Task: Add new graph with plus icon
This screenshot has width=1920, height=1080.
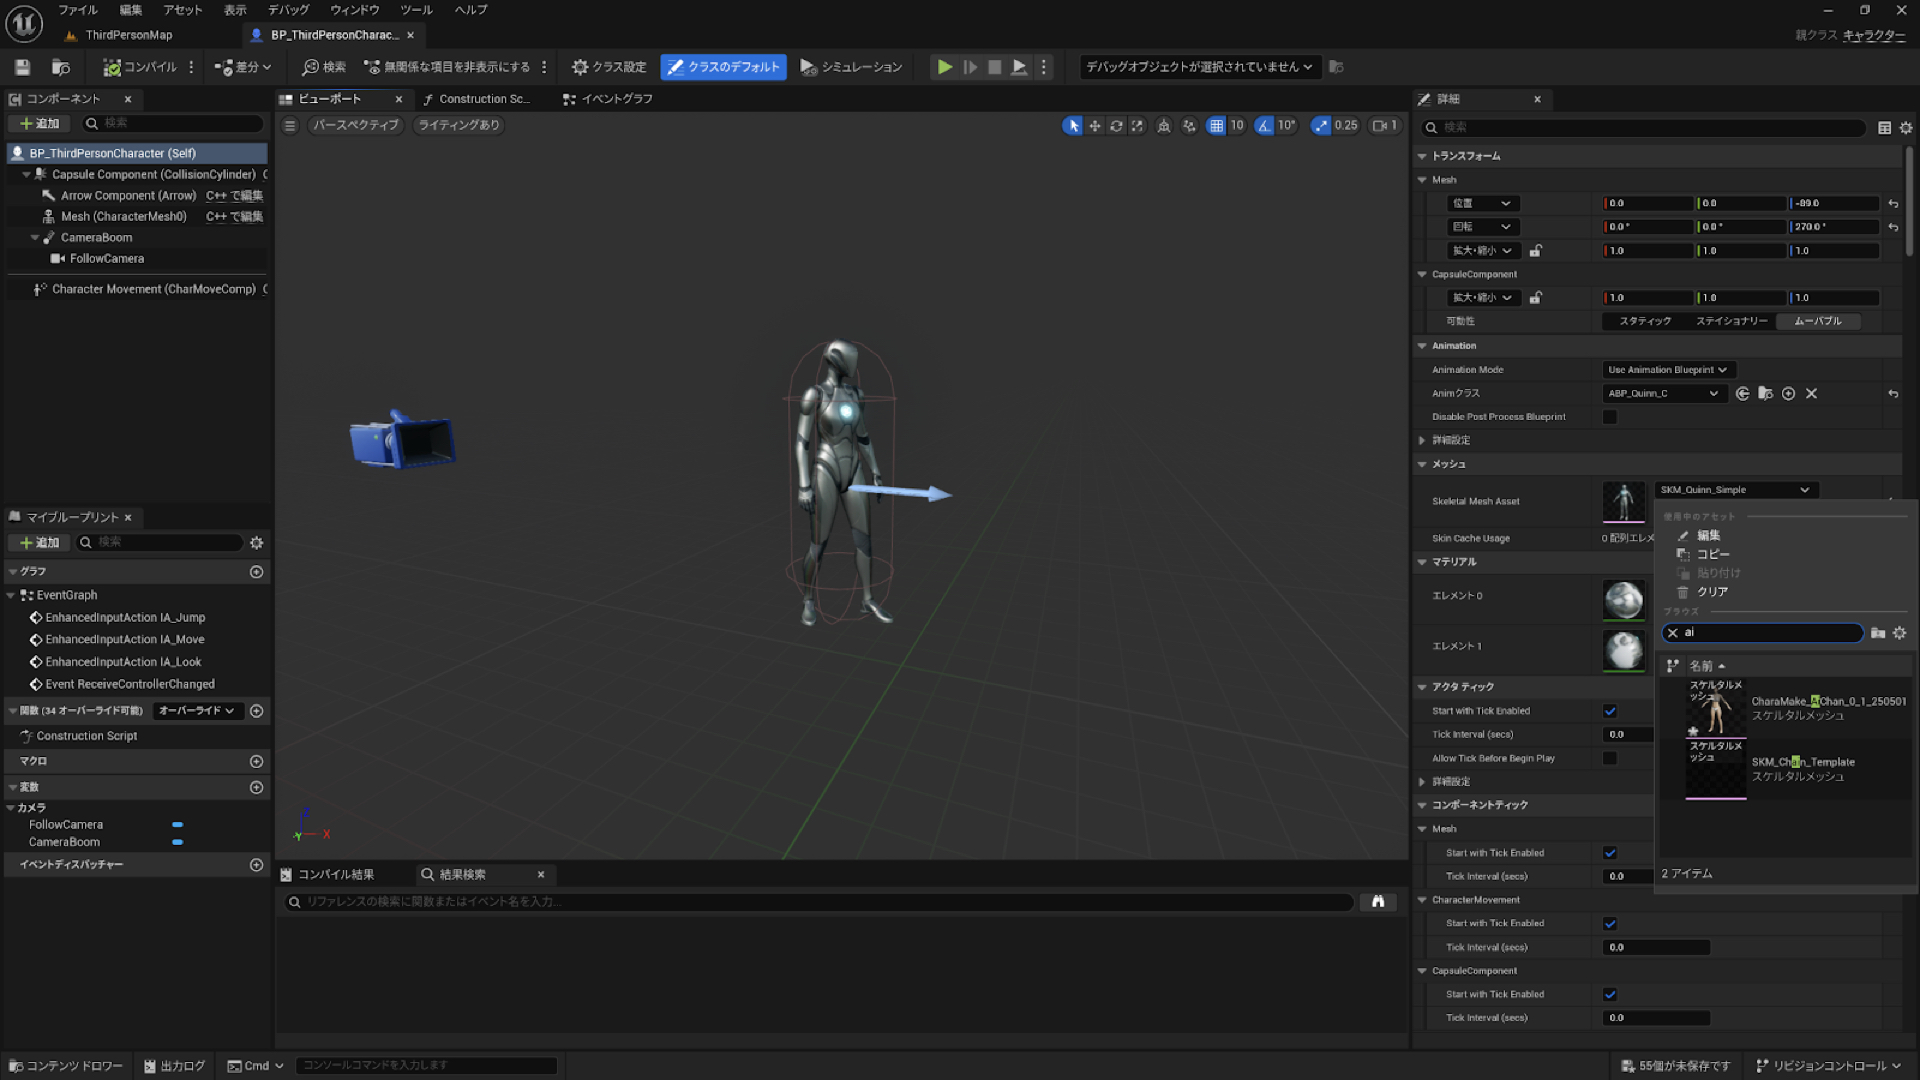Action: 257,572
